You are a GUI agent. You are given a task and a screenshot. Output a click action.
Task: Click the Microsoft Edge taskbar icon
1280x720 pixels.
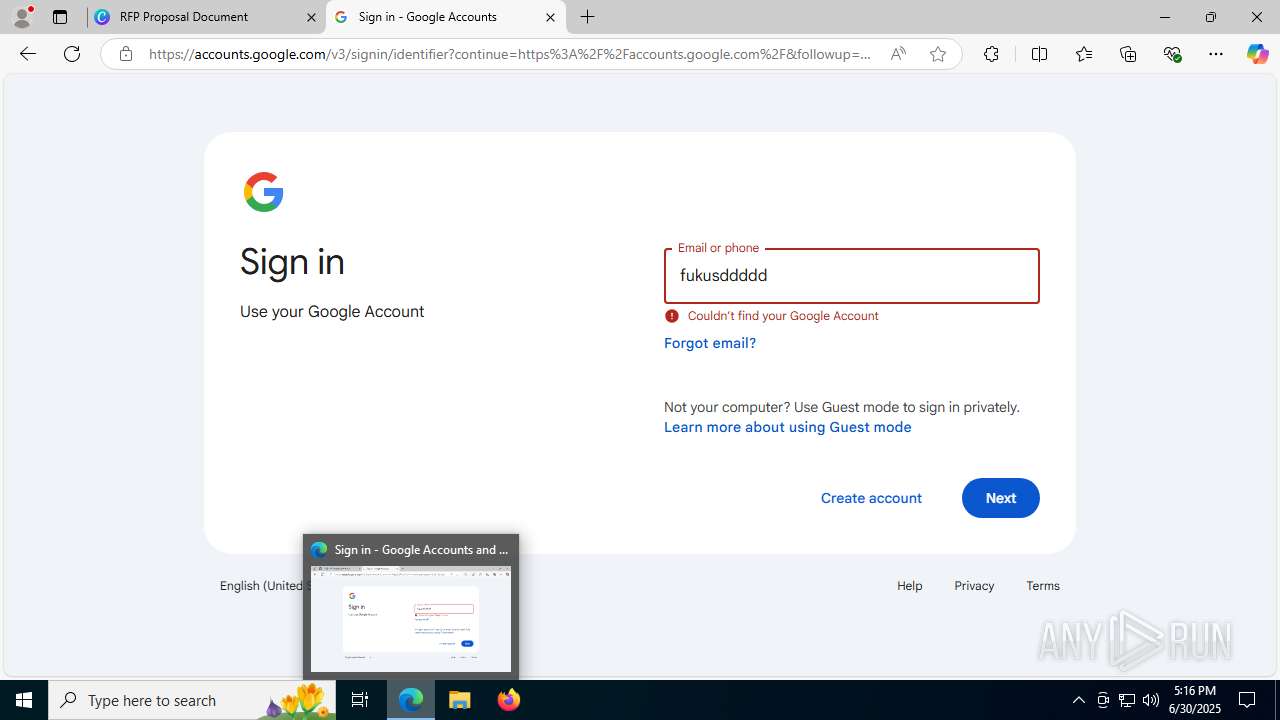point(411,700)
